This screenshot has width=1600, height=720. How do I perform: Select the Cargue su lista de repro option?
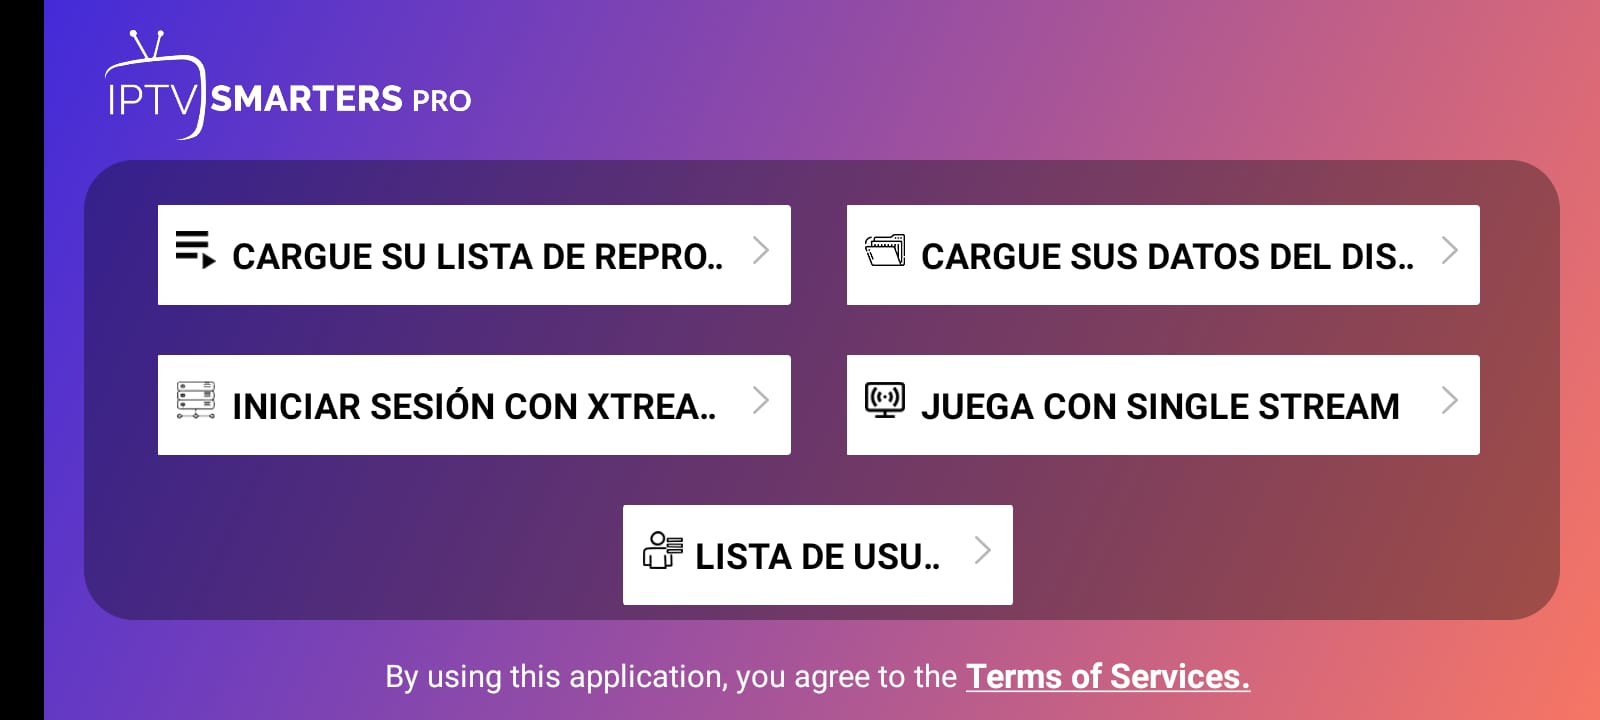[474, 255]
